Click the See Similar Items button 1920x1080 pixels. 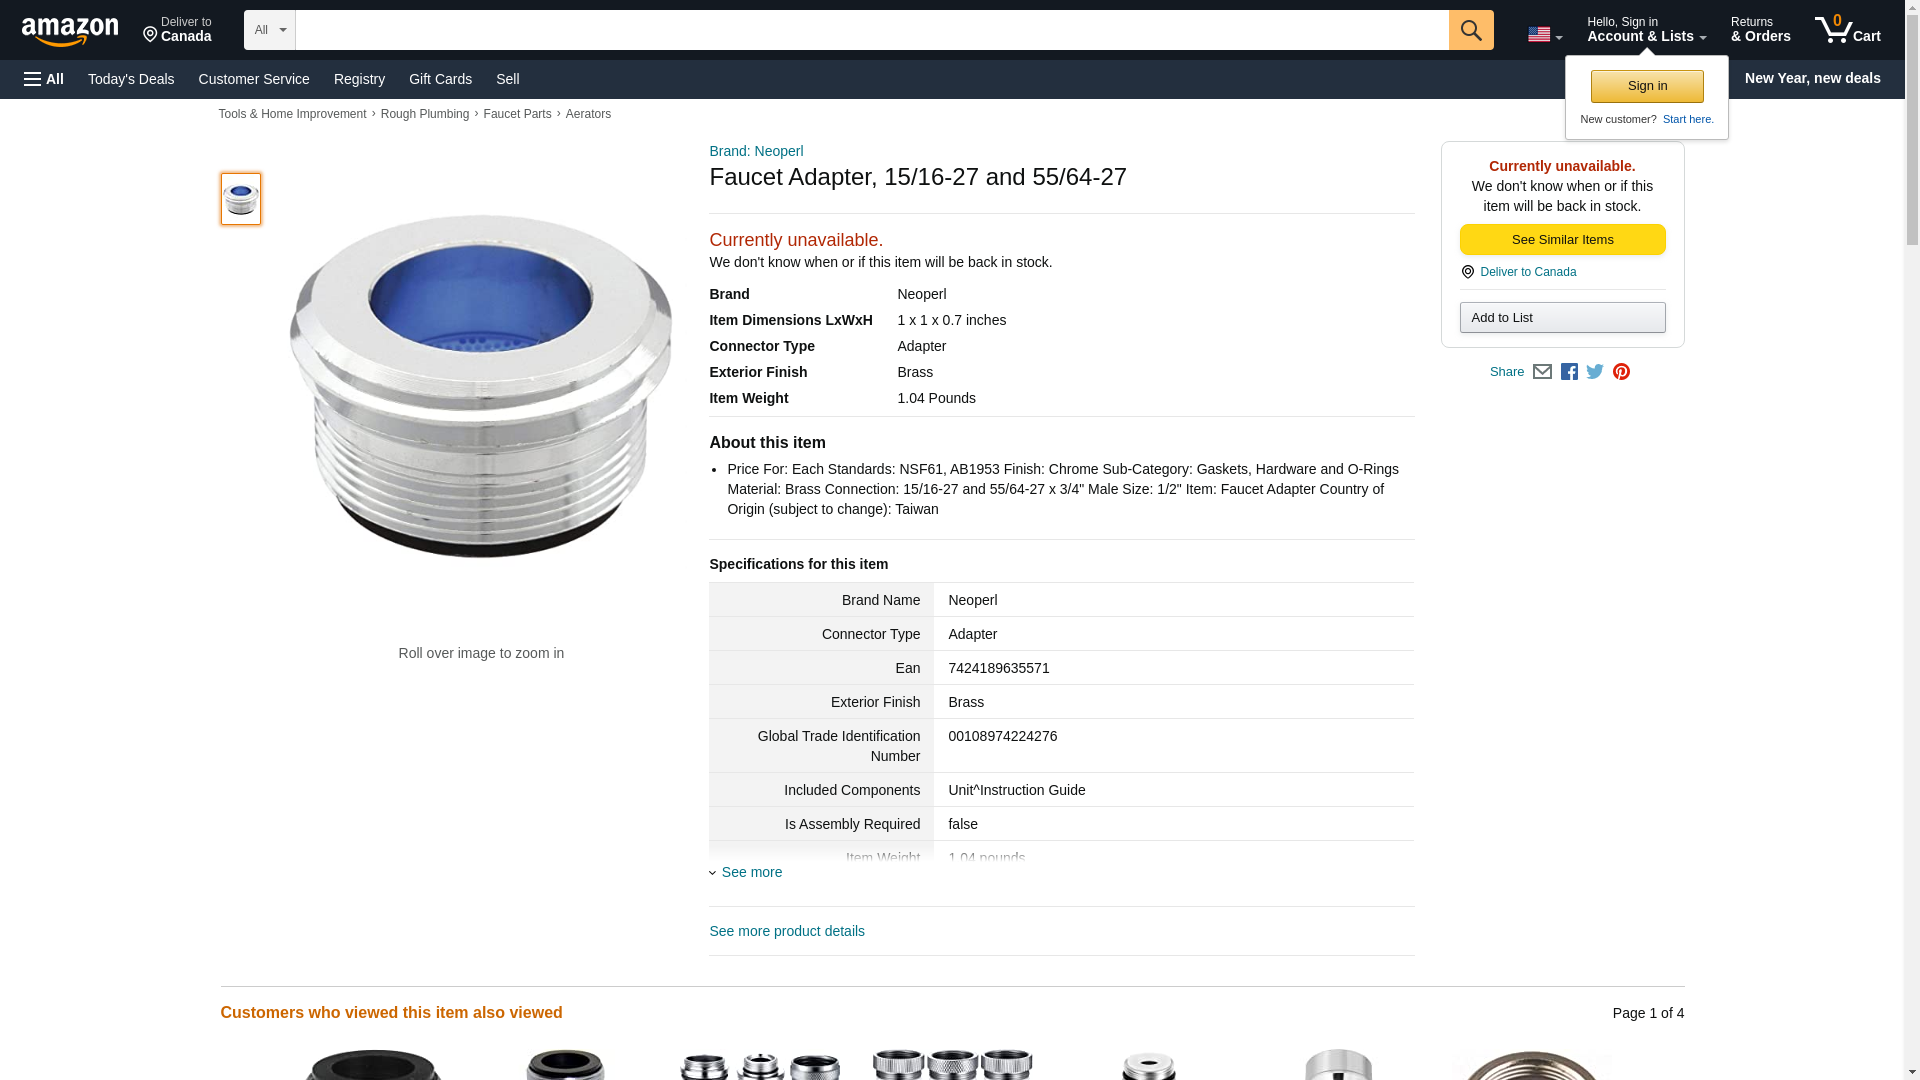[1562, 240]
